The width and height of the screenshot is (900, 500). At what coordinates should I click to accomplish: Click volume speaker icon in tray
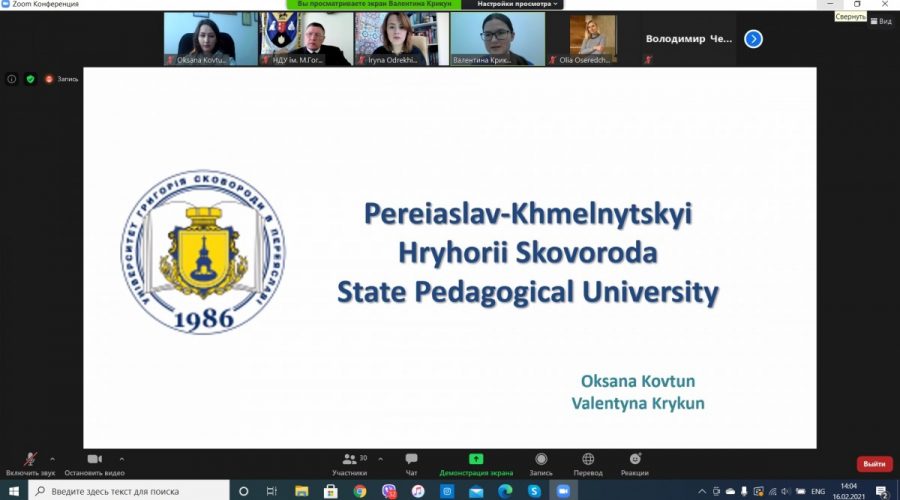[785, 491]
